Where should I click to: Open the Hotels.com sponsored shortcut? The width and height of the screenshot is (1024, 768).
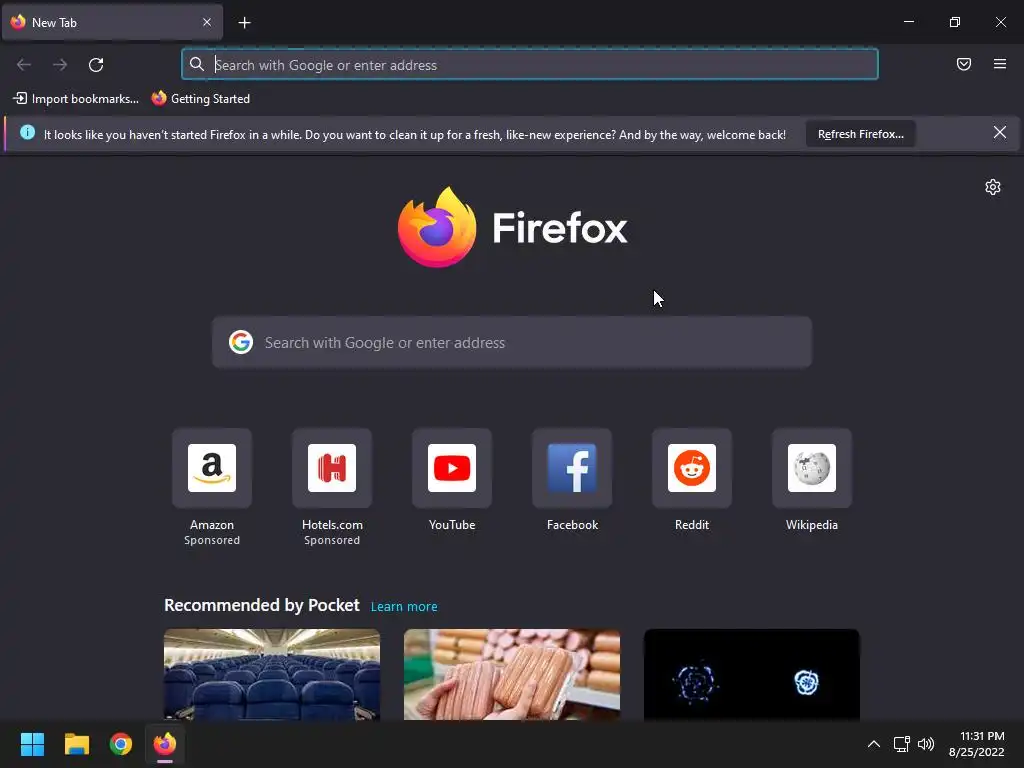pyautogui.click(x=332, y=468)
